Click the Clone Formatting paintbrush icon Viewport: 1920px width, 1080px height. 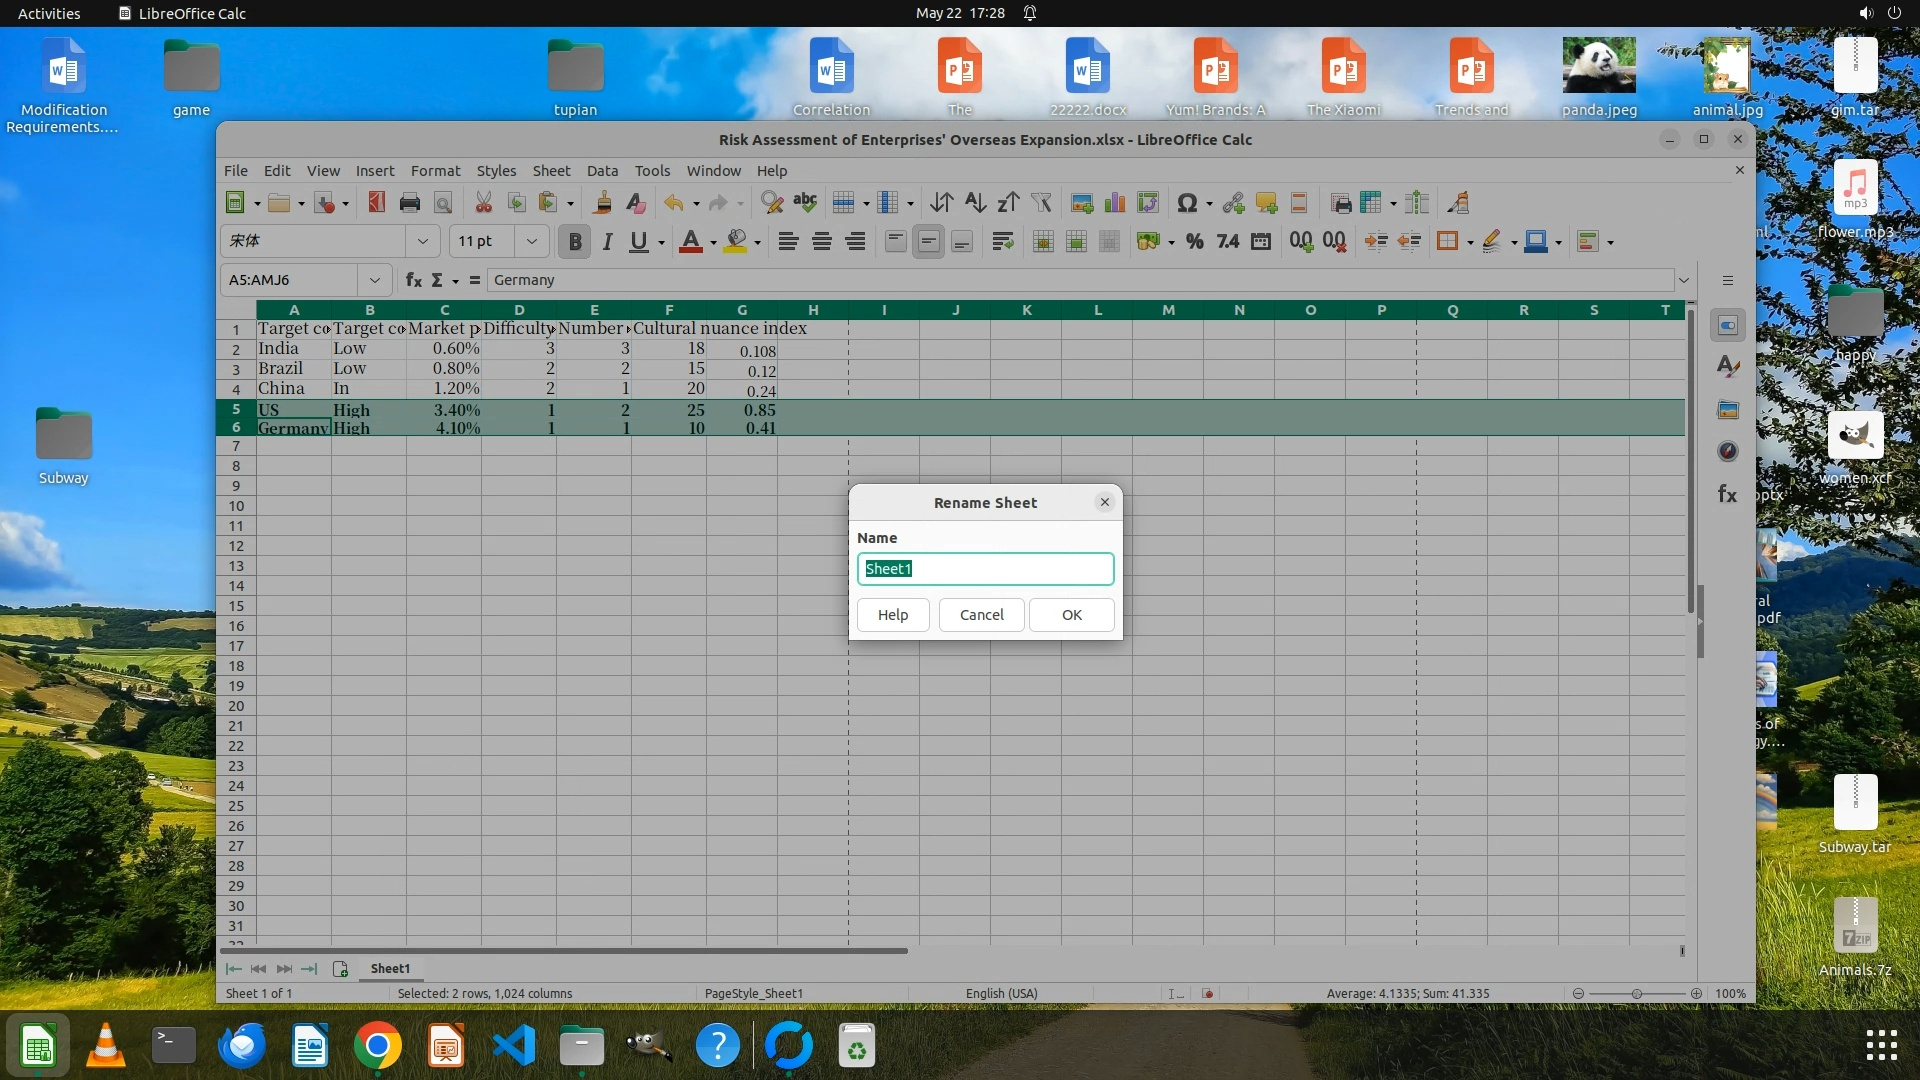[602, 203]
